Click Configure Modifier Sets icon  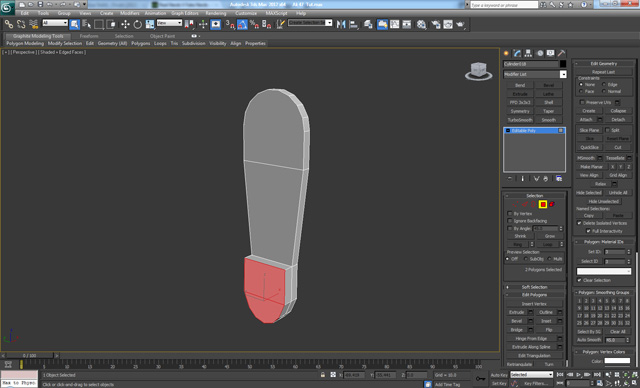point(559,179)
